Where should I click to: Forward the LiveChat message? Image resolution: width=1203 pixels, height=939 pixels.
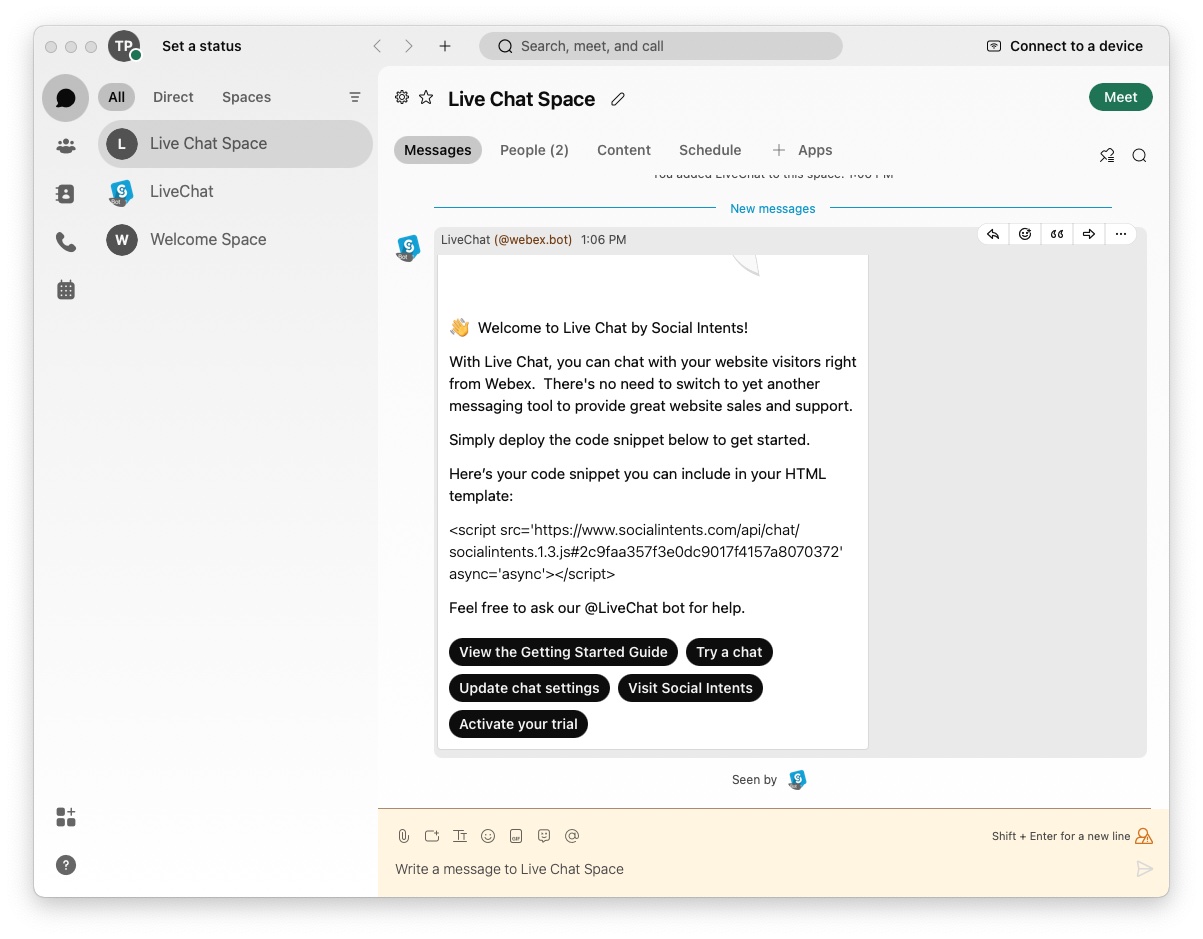[1089, 234]
